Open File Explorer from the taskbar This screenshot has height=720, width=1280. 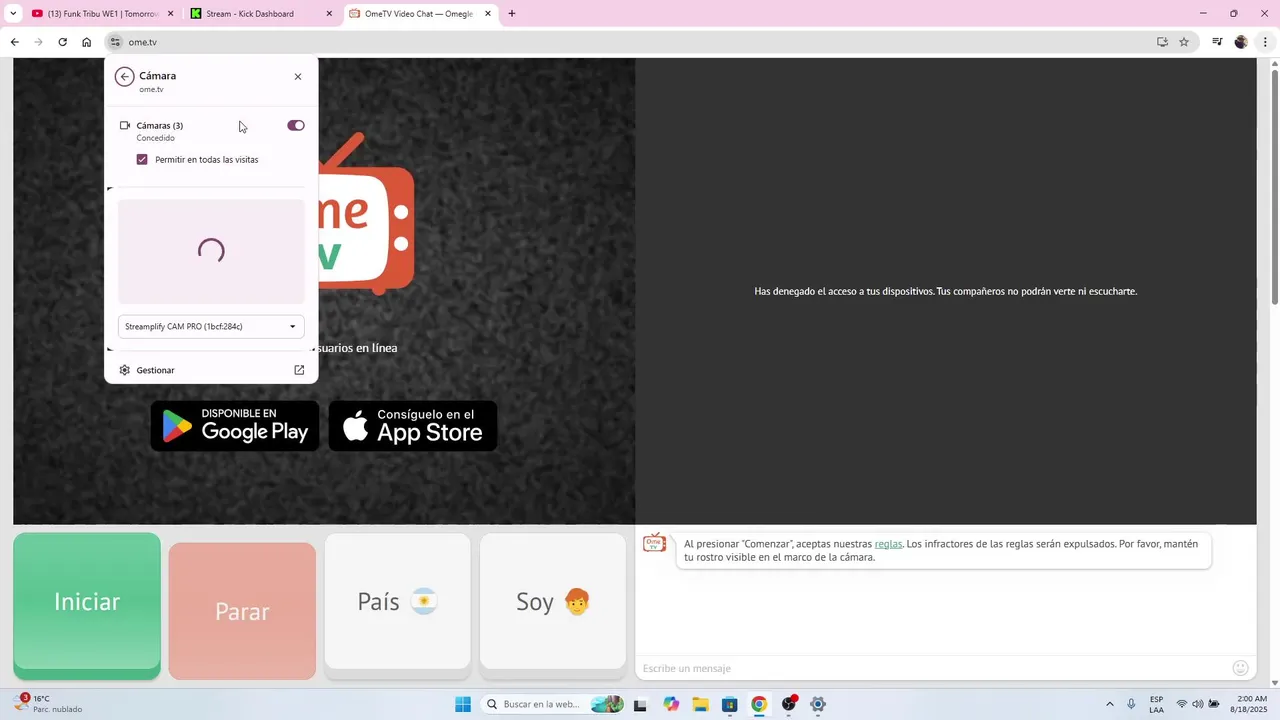(x=700, y=704)
